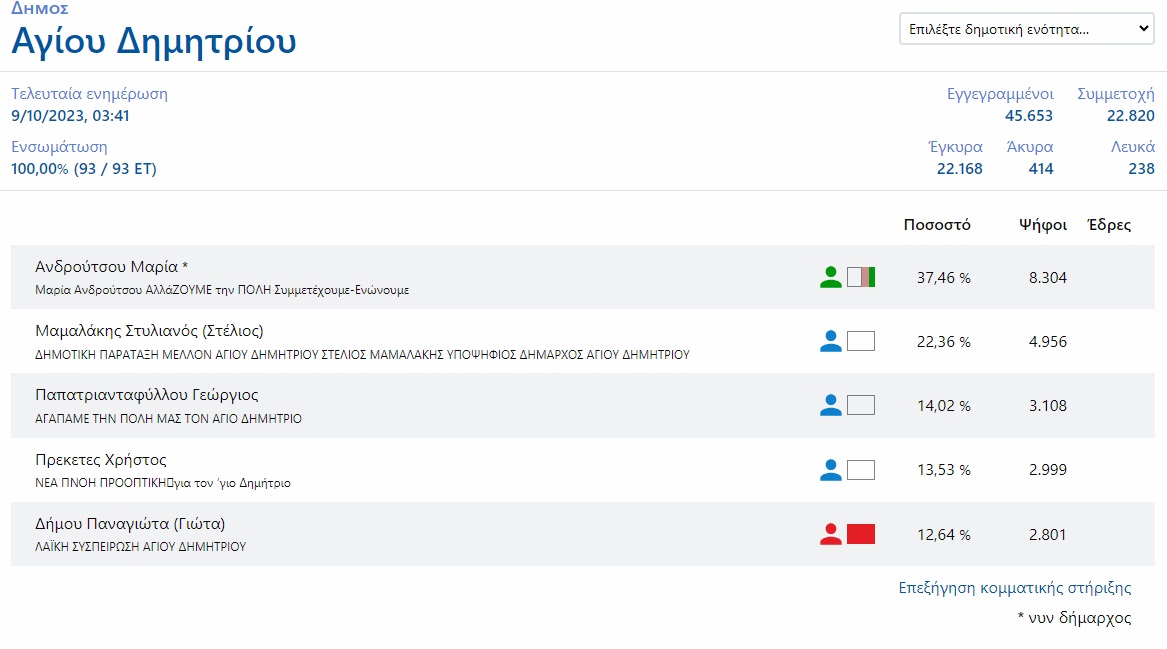The width and height of the screenshot is (1167, 649).
Task: Select candidate name Πρεκετες Χρήστος
Action: click(101, 460)
